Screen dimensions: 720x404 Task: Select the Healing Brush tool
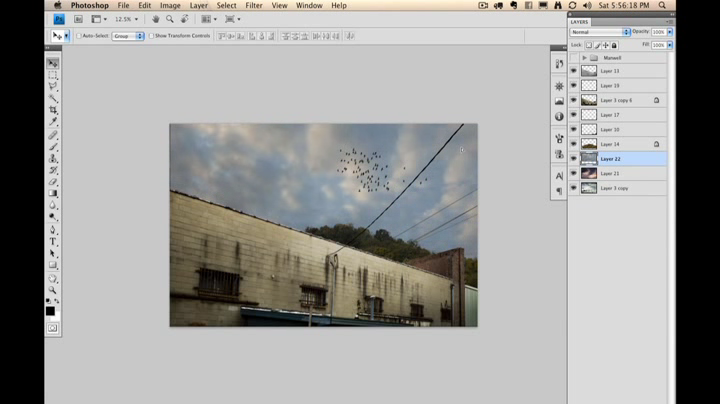[x=53, y=135]
